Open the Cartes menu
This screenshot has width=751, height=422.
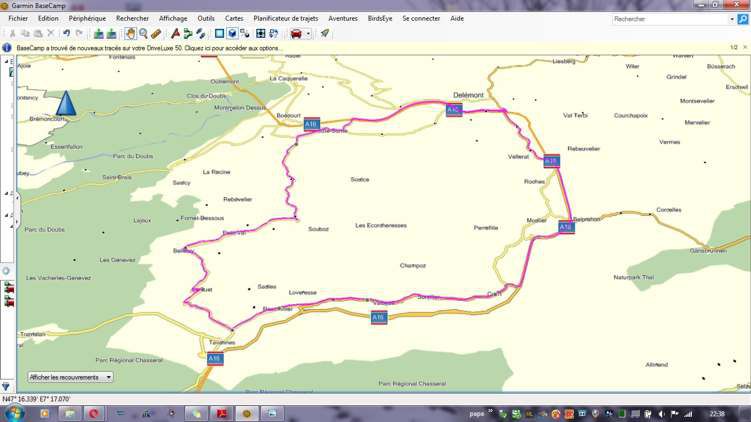[234, 18]
